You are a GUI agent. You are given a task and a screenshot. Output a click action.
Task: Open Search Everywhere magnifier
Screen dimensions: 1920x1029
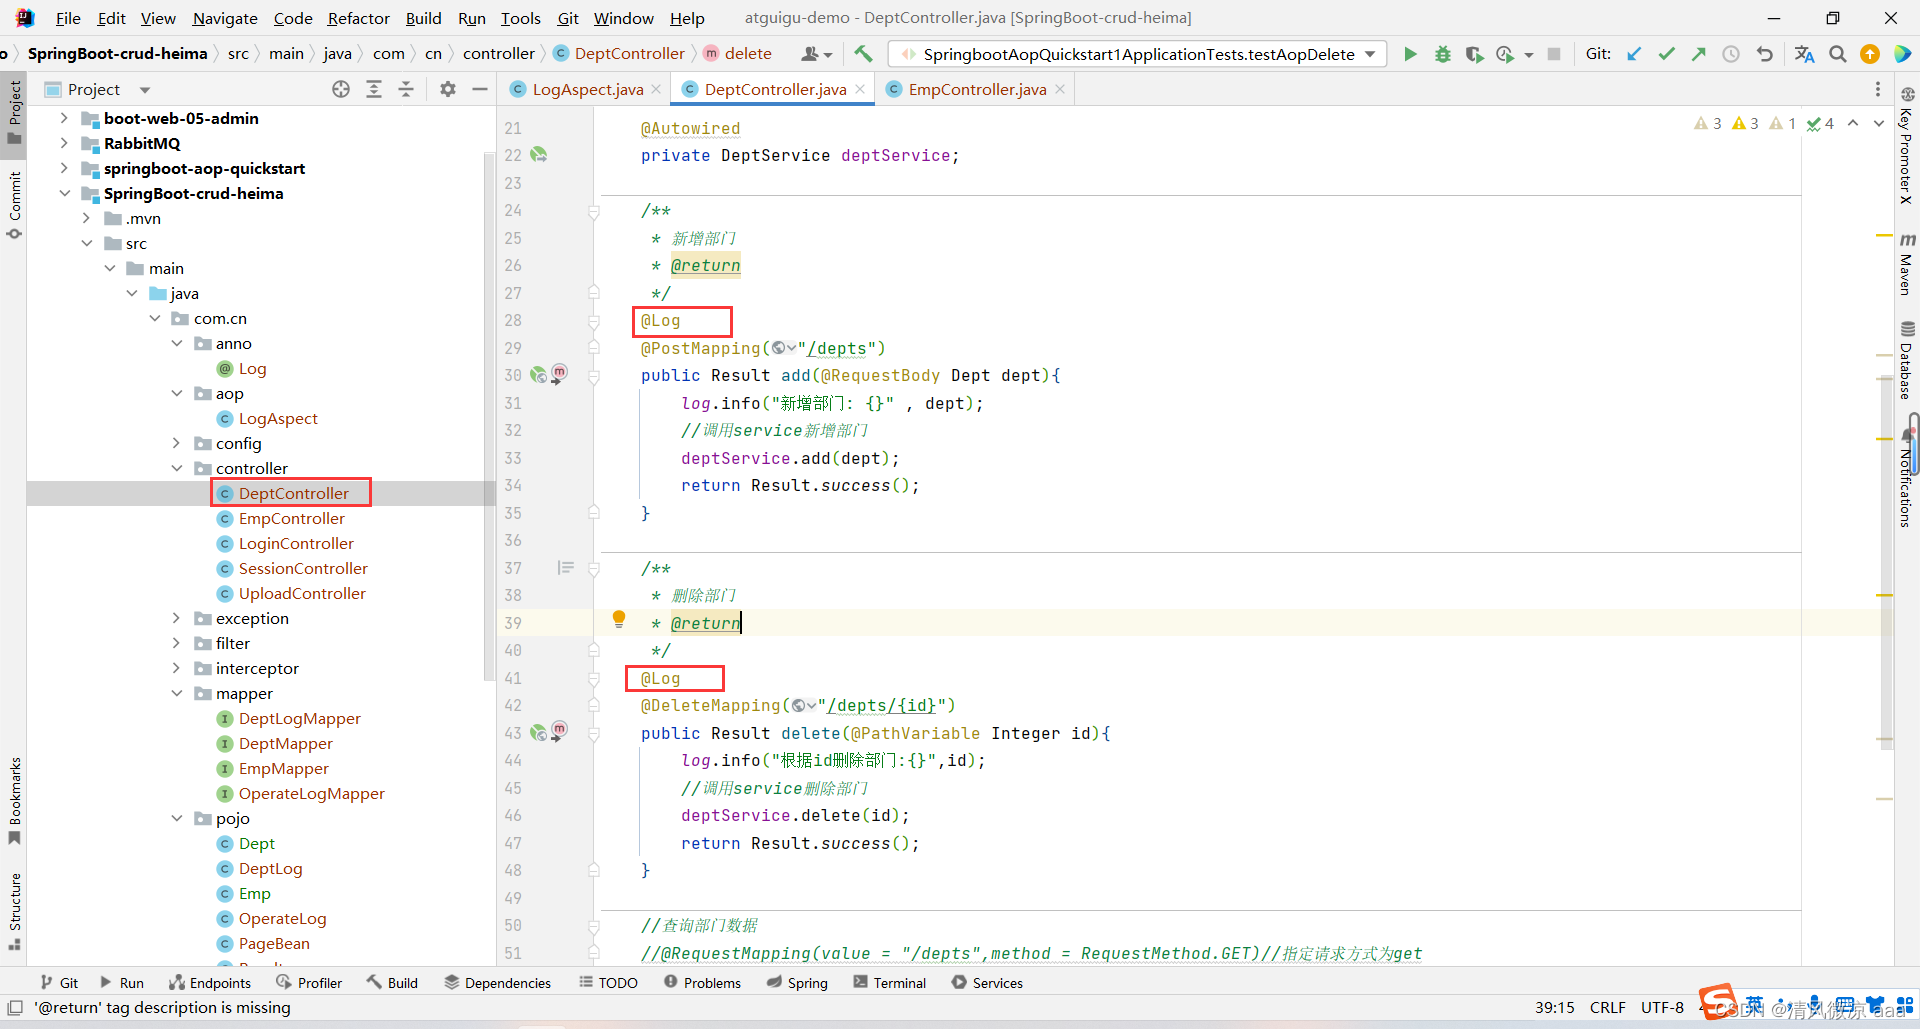coord(1838,54)
